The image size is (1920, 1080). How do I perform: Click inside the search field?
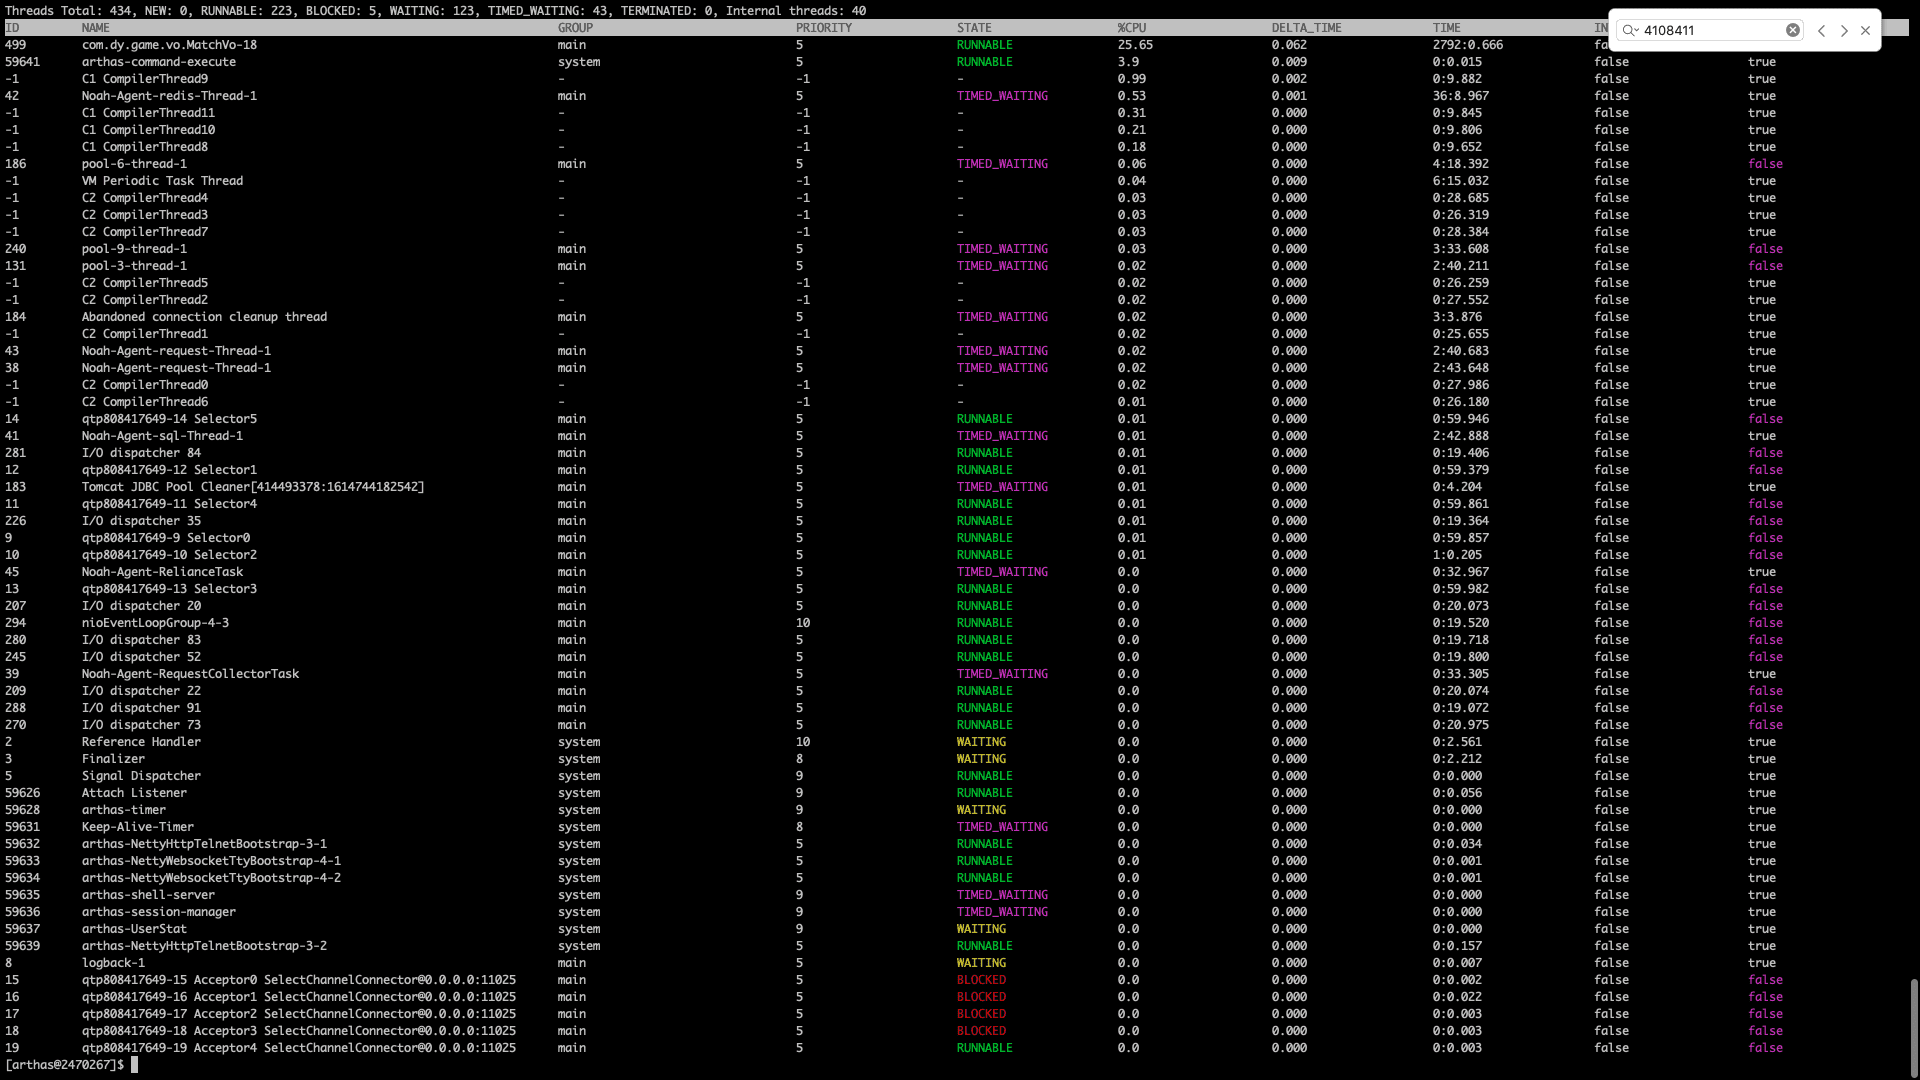pyautogui.click(x=1712, y=30)
